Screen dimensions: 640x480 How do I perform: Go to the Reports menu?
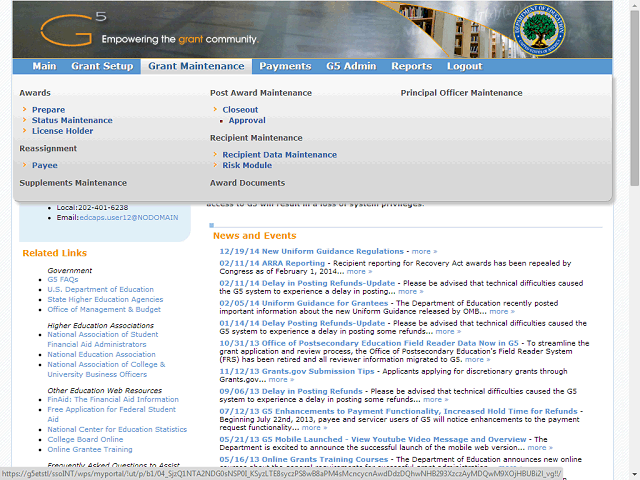pyautogui.click(x=411, y=66)
